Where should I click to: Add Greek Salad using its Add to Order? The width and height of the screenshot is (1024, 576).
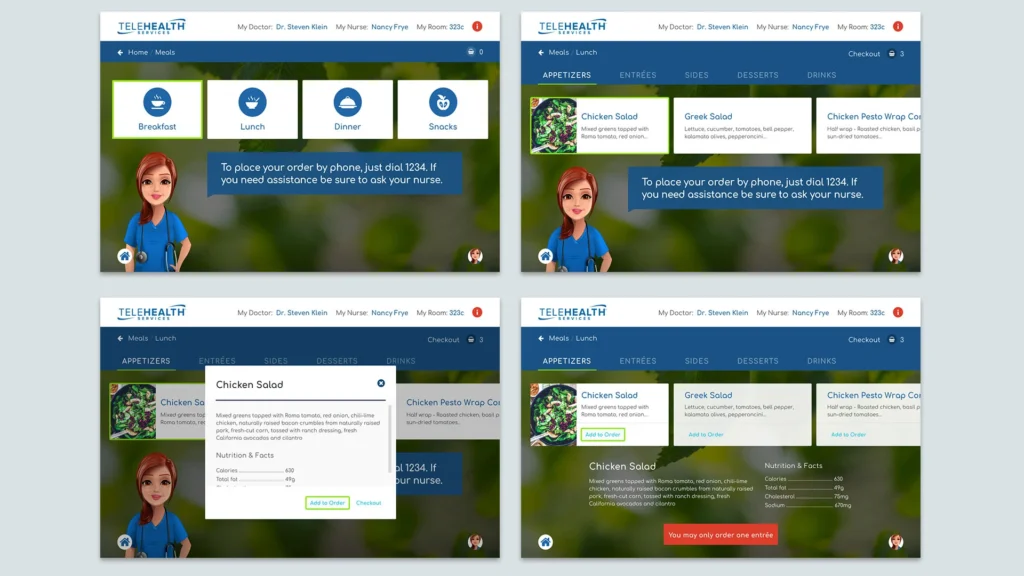click(706, 435)
